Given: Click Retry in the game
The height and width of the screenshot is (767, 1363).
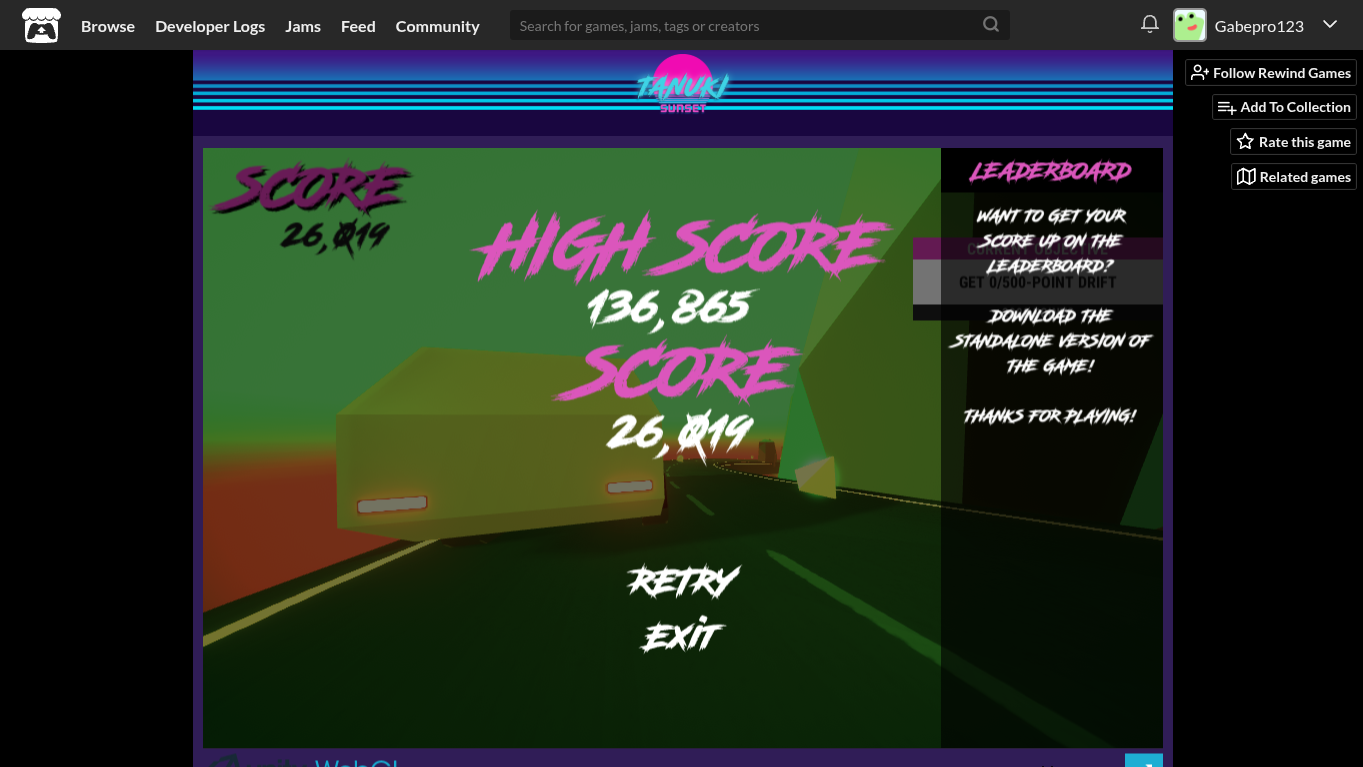Looking at the screenshot, I should [x=683, y=580].
